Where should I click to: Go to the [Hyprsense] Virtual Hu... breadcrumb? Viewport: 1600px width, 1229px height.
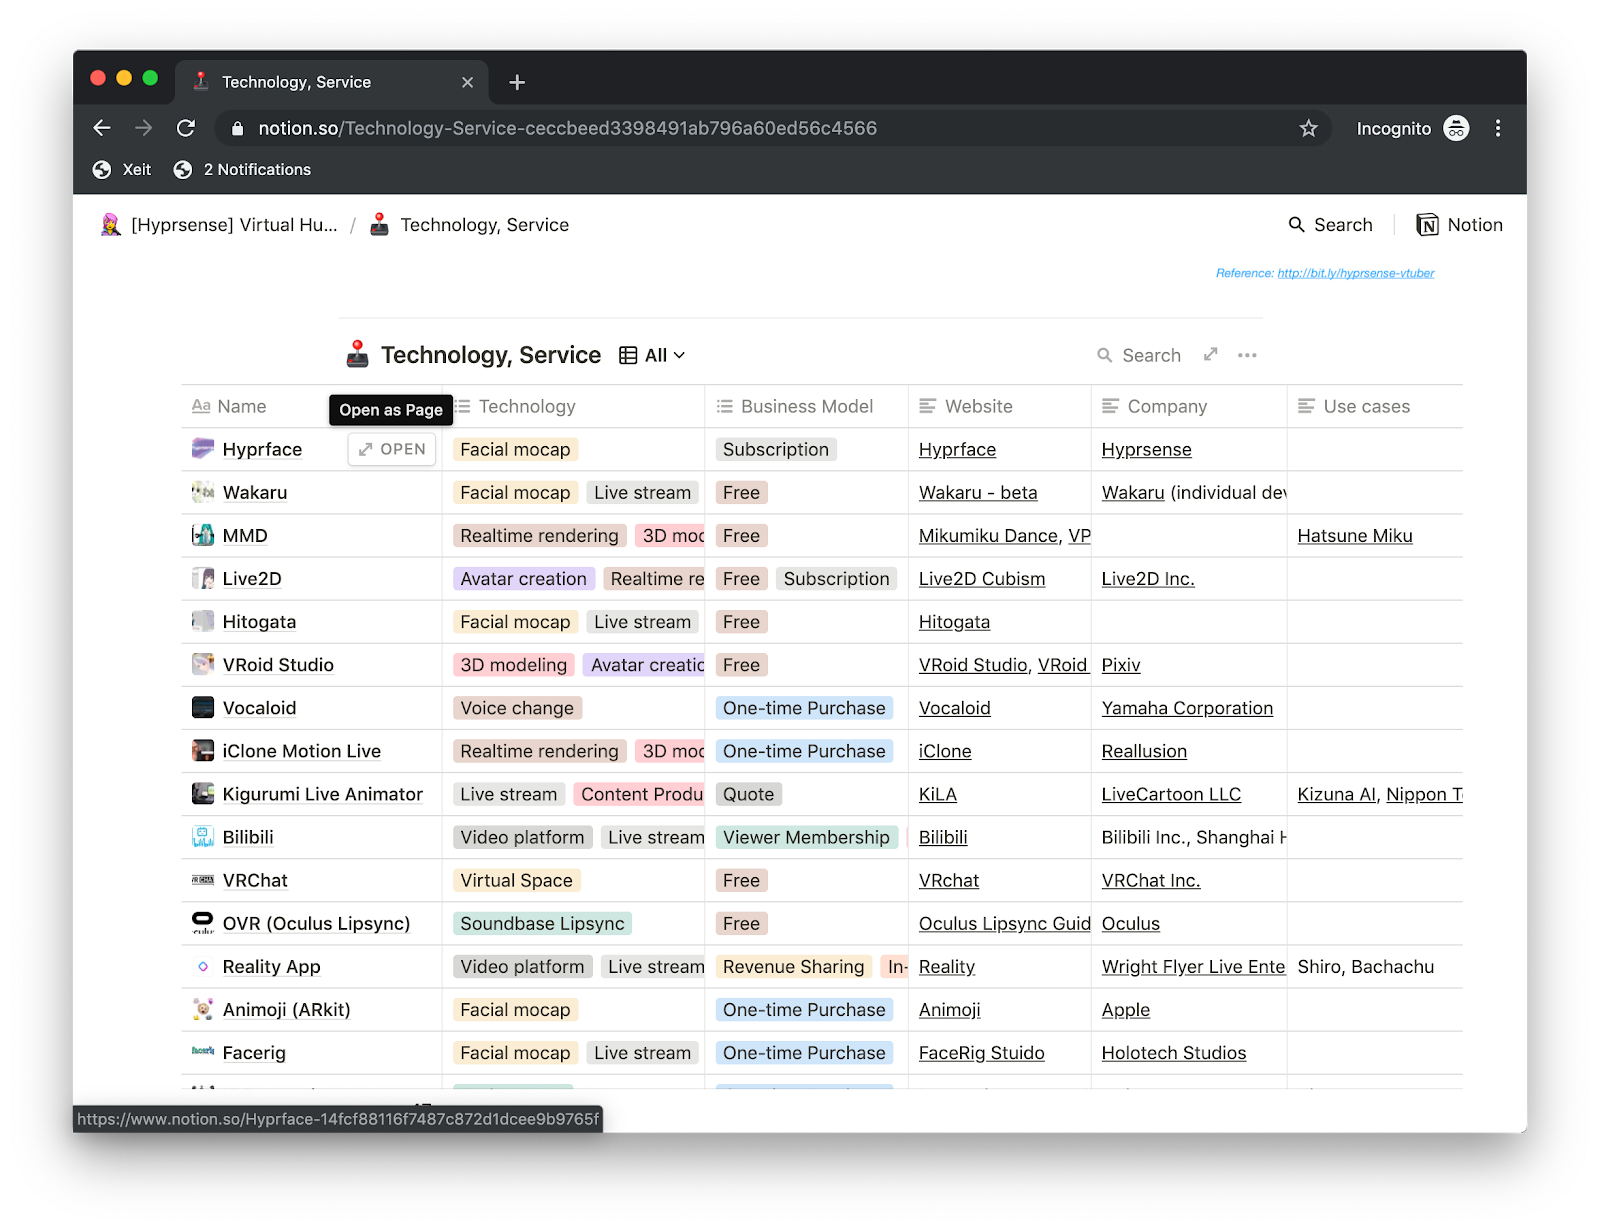point(220,225)
